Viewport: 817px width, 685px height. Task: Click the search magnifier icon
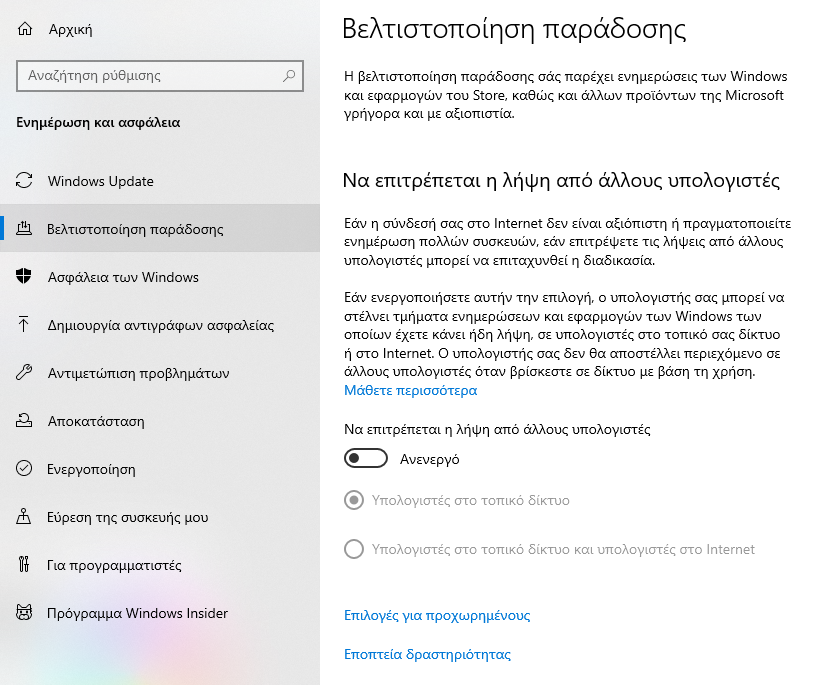point(289,76)
